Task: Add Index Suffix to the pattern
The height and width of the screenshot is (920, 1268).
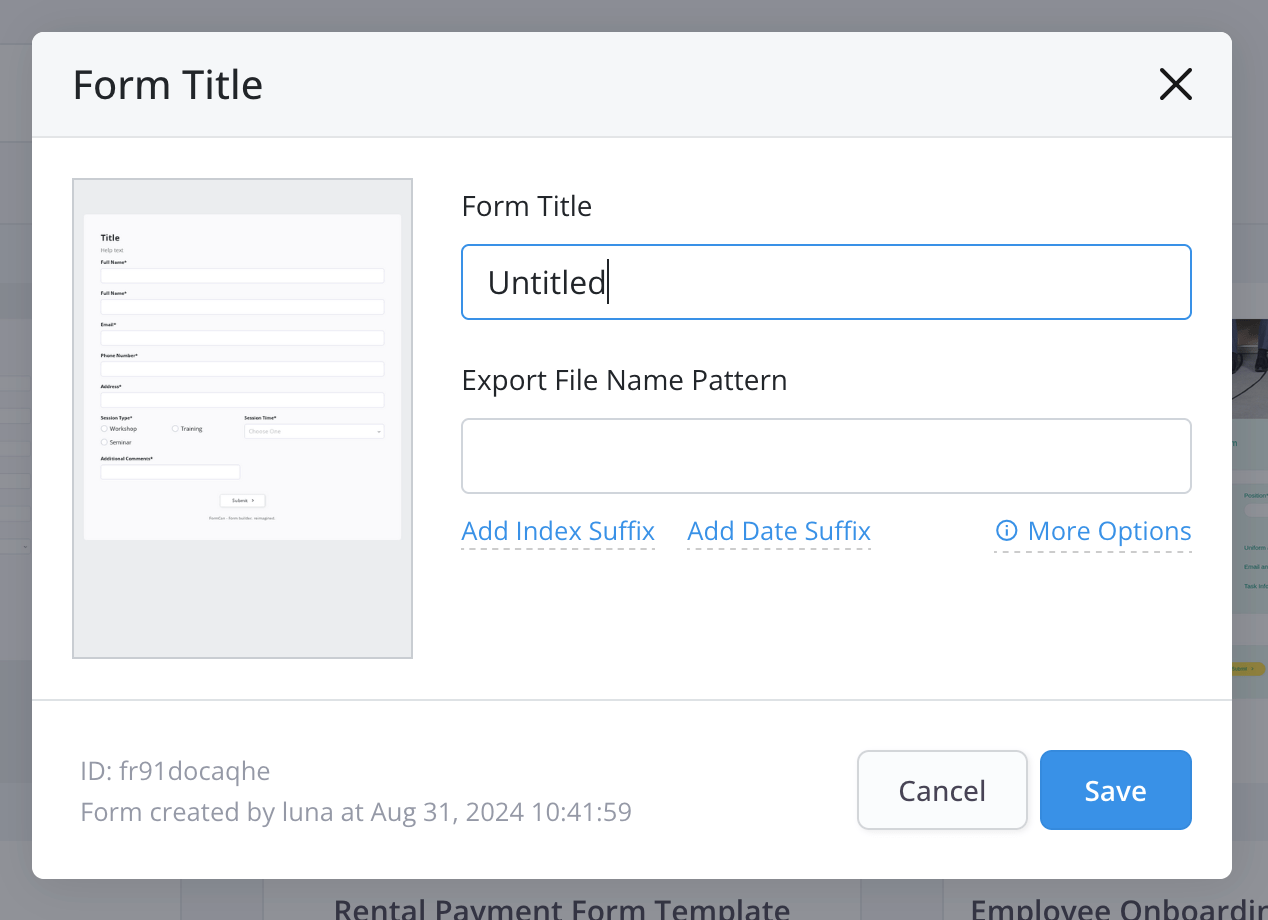Action: coord(558,531)
